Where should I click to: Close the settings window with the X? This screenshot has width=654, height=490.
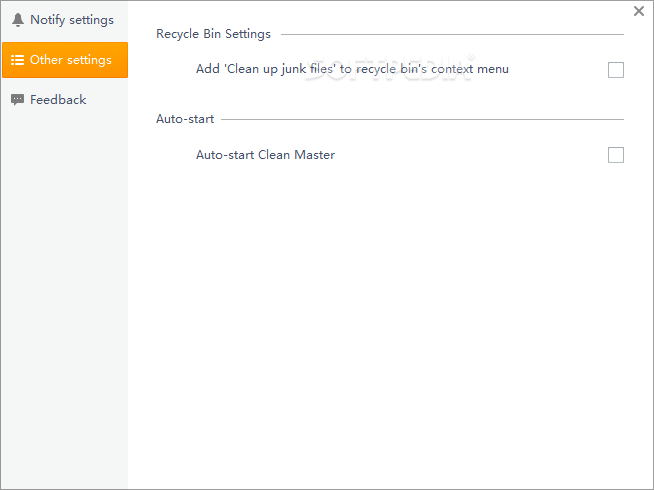point(639,11)
